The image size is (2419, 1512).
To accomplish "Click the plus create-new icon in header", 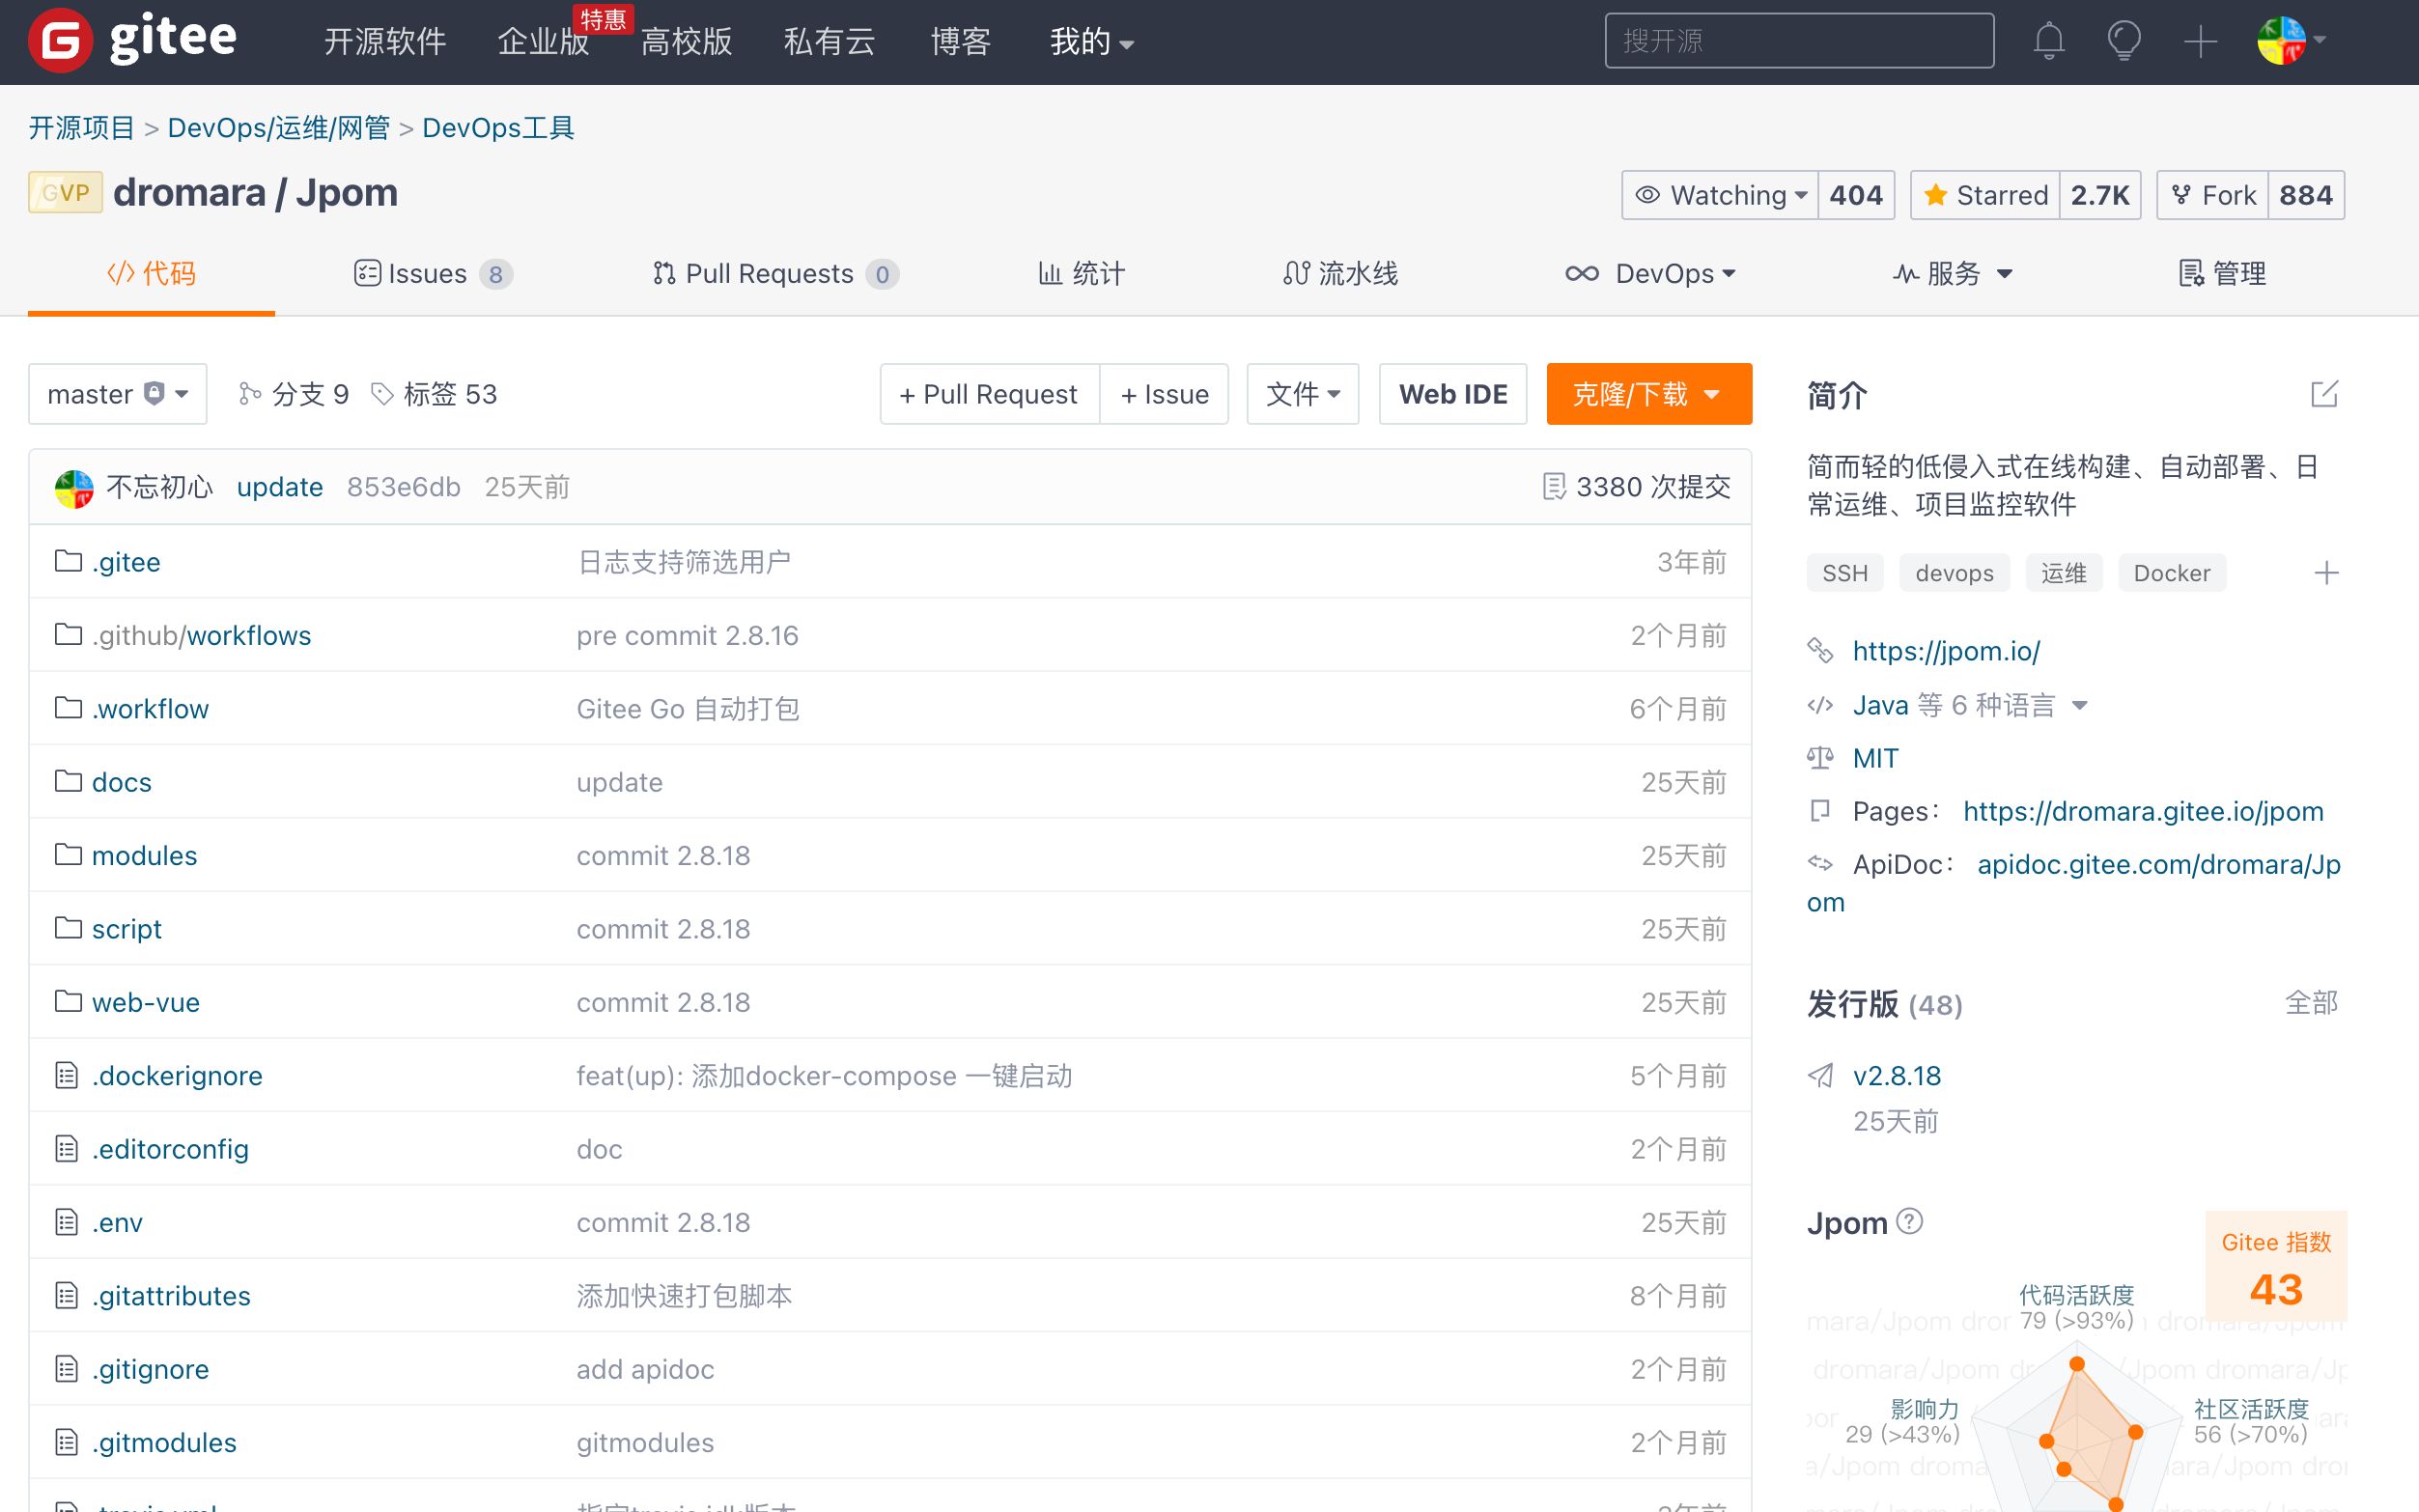I will [x=2200, y=41].
